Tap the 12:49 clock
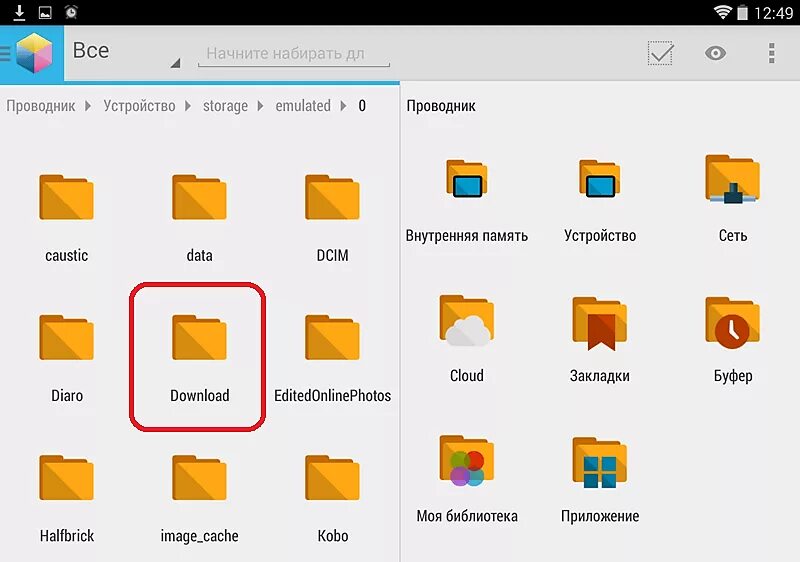Viewport: 800px width, 562px height. (773, 13)
